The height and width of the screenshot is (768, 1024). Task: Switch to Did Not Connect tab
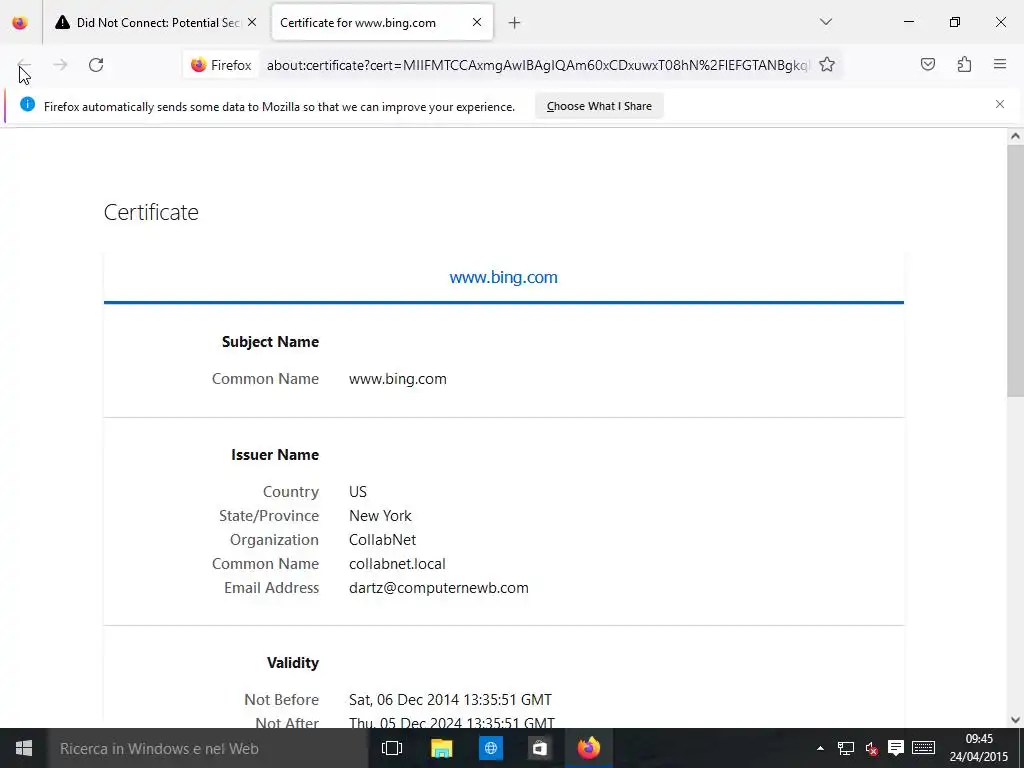click(x=158, y=23)
